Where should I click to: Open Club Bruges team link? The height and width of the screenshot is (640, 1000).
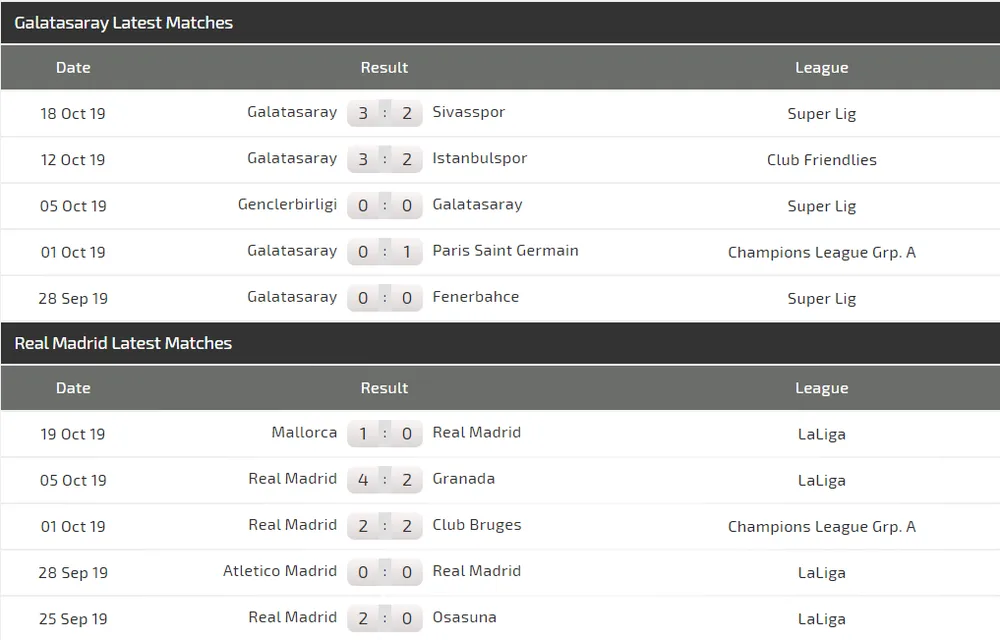point(477,525)
